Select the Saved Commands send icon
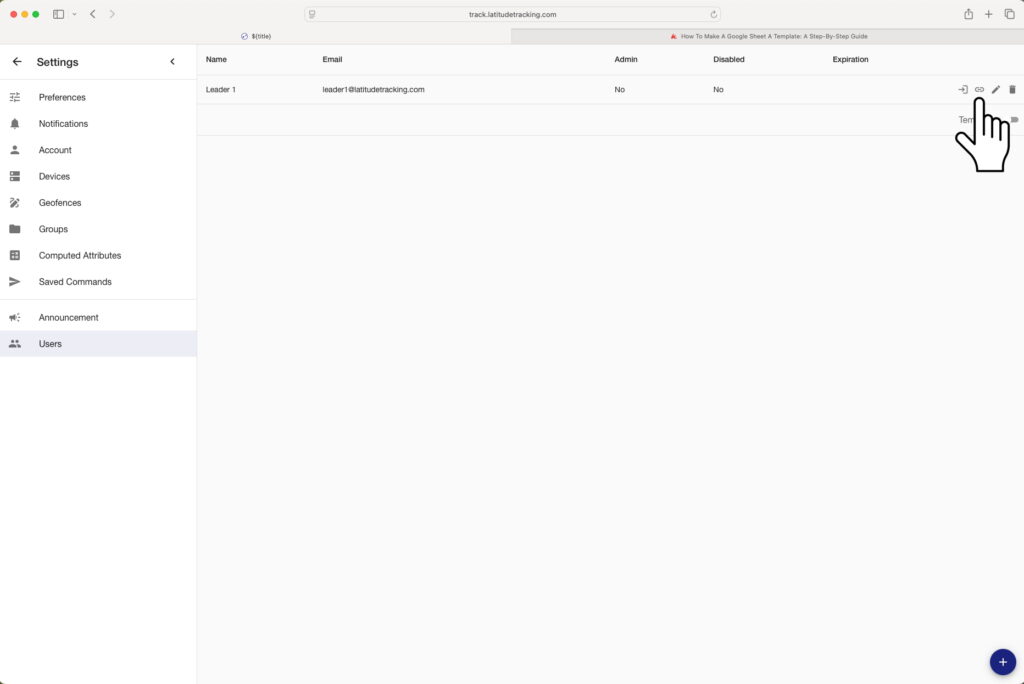Viewport: 1024px width, 684px height. click(14, 281)
